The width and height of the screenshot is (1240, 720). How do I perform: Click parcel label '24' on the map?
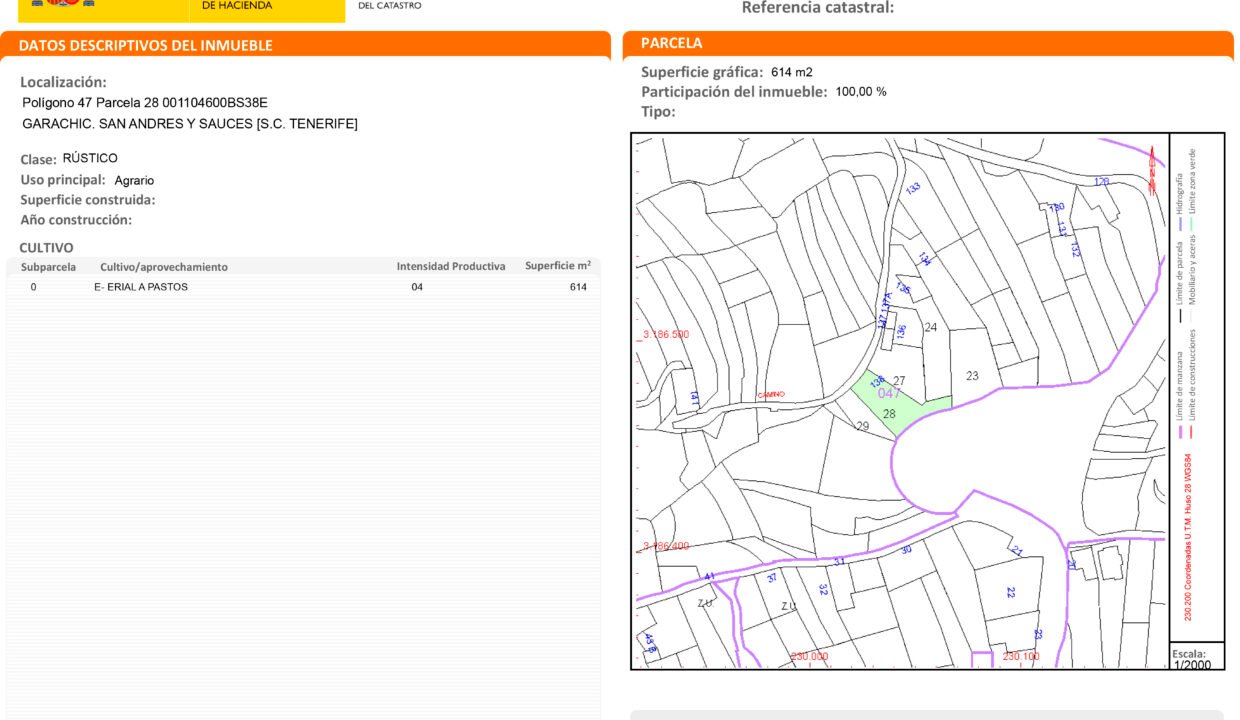[931, 327]
